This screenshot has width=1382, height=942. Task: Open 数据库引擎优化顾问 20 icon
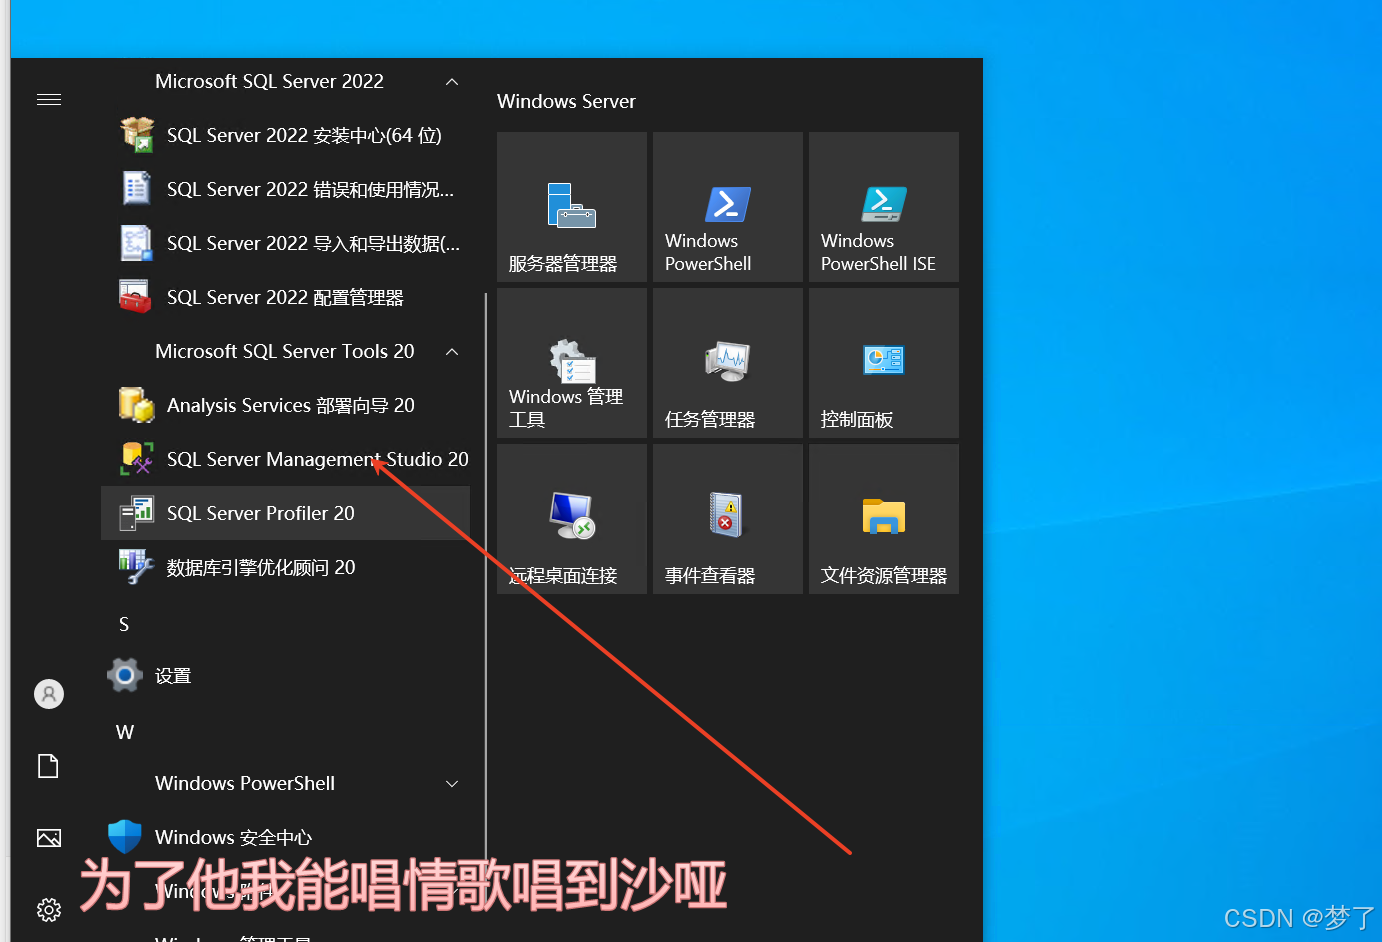tap(137, 567)
